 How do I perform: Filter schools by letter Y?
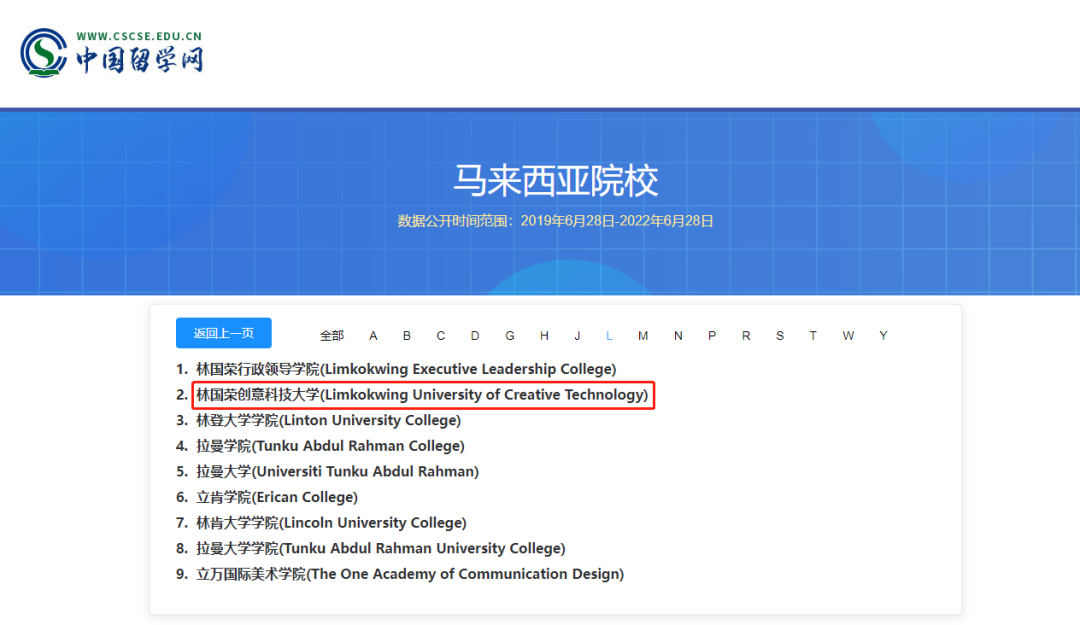click(x=883, y=336)
